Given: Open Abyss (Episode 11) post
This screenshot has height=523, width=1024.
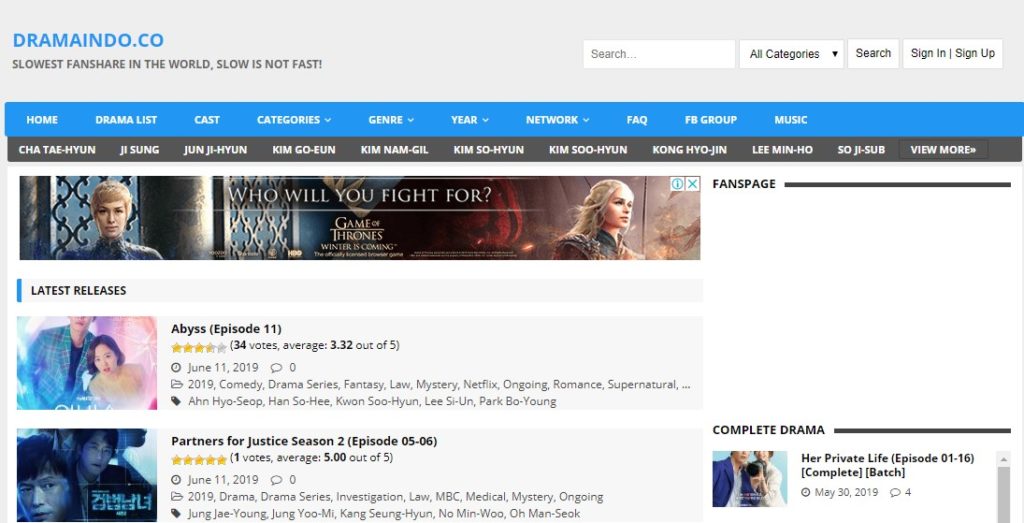Looking at the screenshot, I should click(x=226, y=328).
